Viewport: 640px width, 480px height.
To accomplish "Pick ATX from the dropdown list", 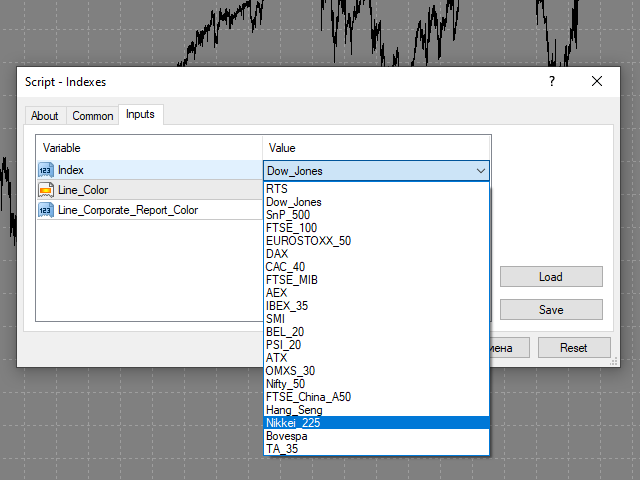I will coord(376,358).
